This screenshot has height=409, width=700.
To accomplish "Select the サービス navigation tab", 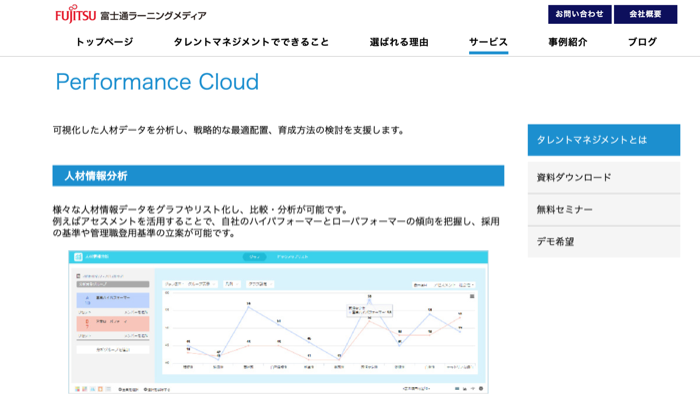I will click(x=488, y=42).
